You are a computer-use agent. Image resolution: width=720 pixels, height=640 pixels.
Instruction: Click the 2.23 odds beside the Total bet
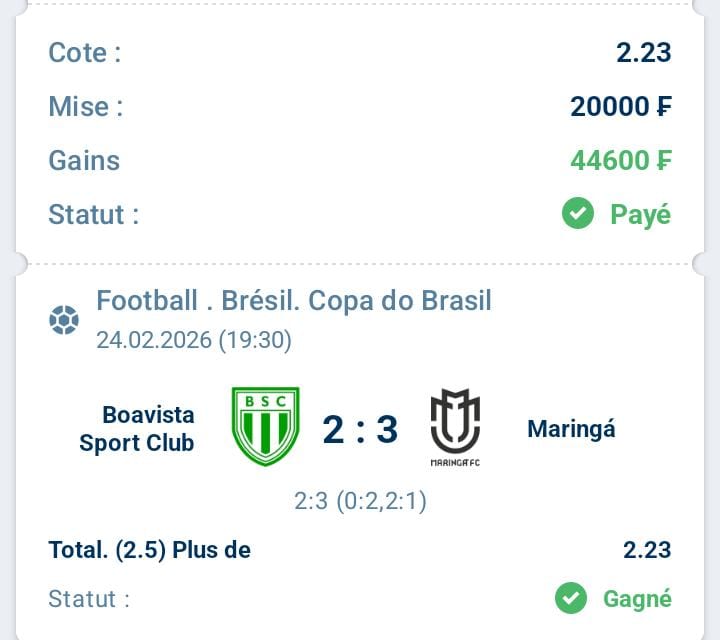point(646,549)
